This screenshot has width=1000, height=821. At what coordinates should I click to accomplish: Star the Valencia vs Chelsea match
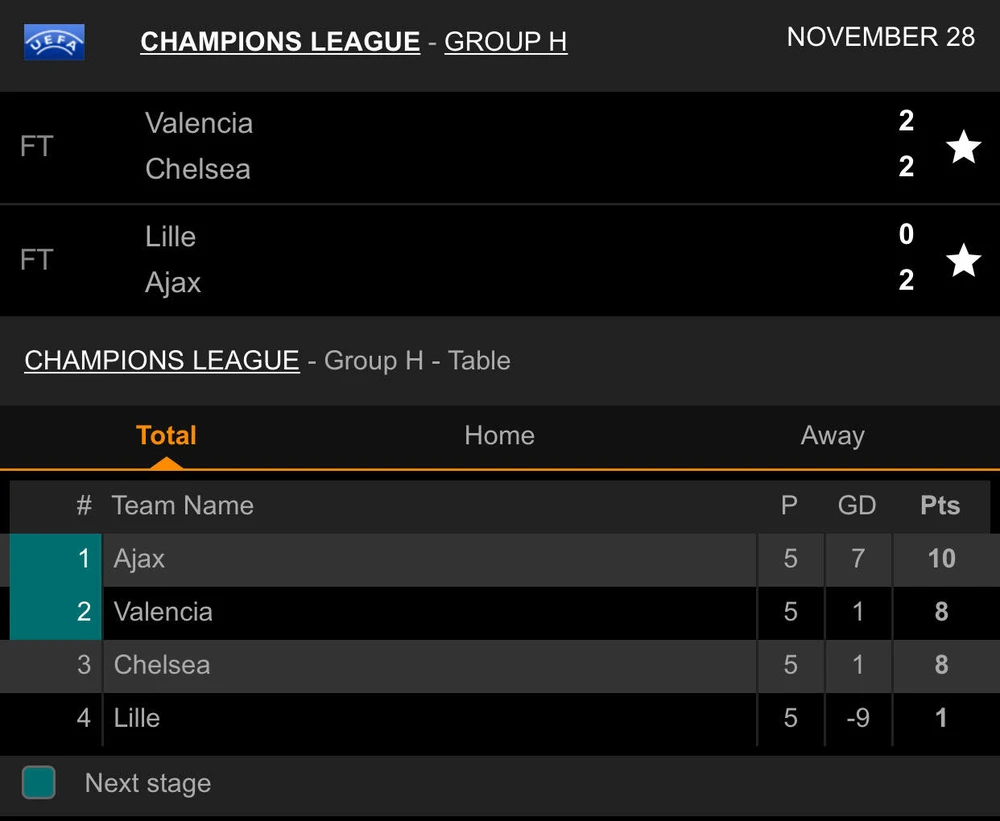pyautogui.click(x=963, y=147)
